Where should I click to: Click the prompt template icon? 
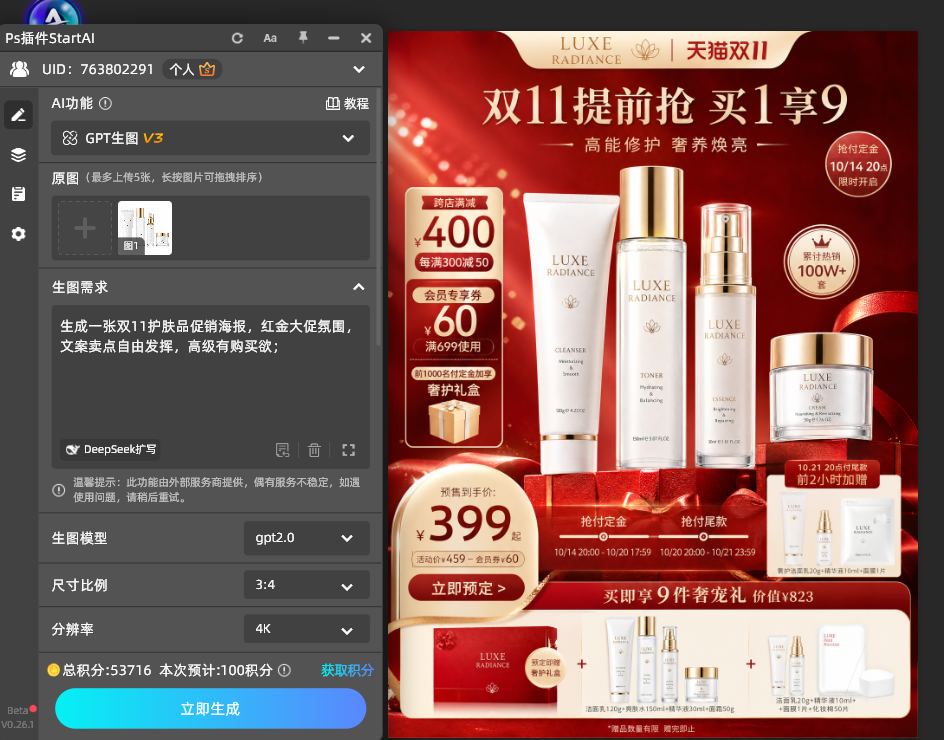(282, 450)
